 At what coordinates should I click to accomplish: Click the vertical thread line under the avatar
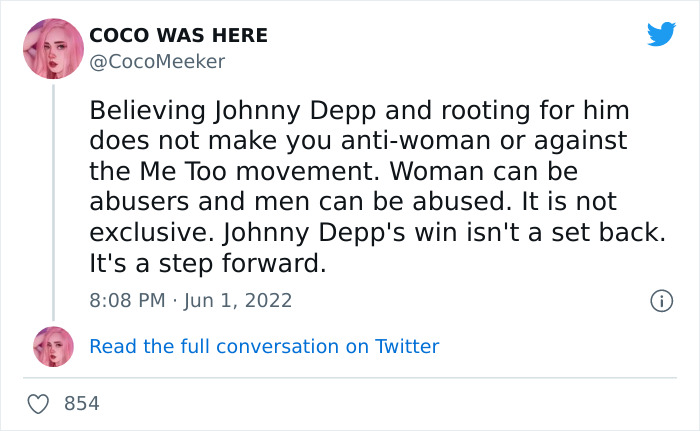[52, 200]
